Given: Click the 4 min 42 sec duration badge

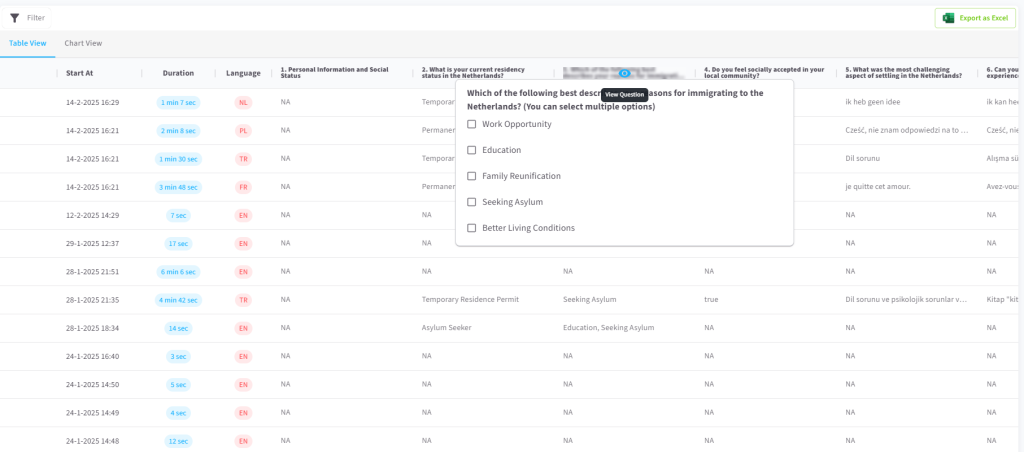Looking at the screenshot, I should (178, 300).
